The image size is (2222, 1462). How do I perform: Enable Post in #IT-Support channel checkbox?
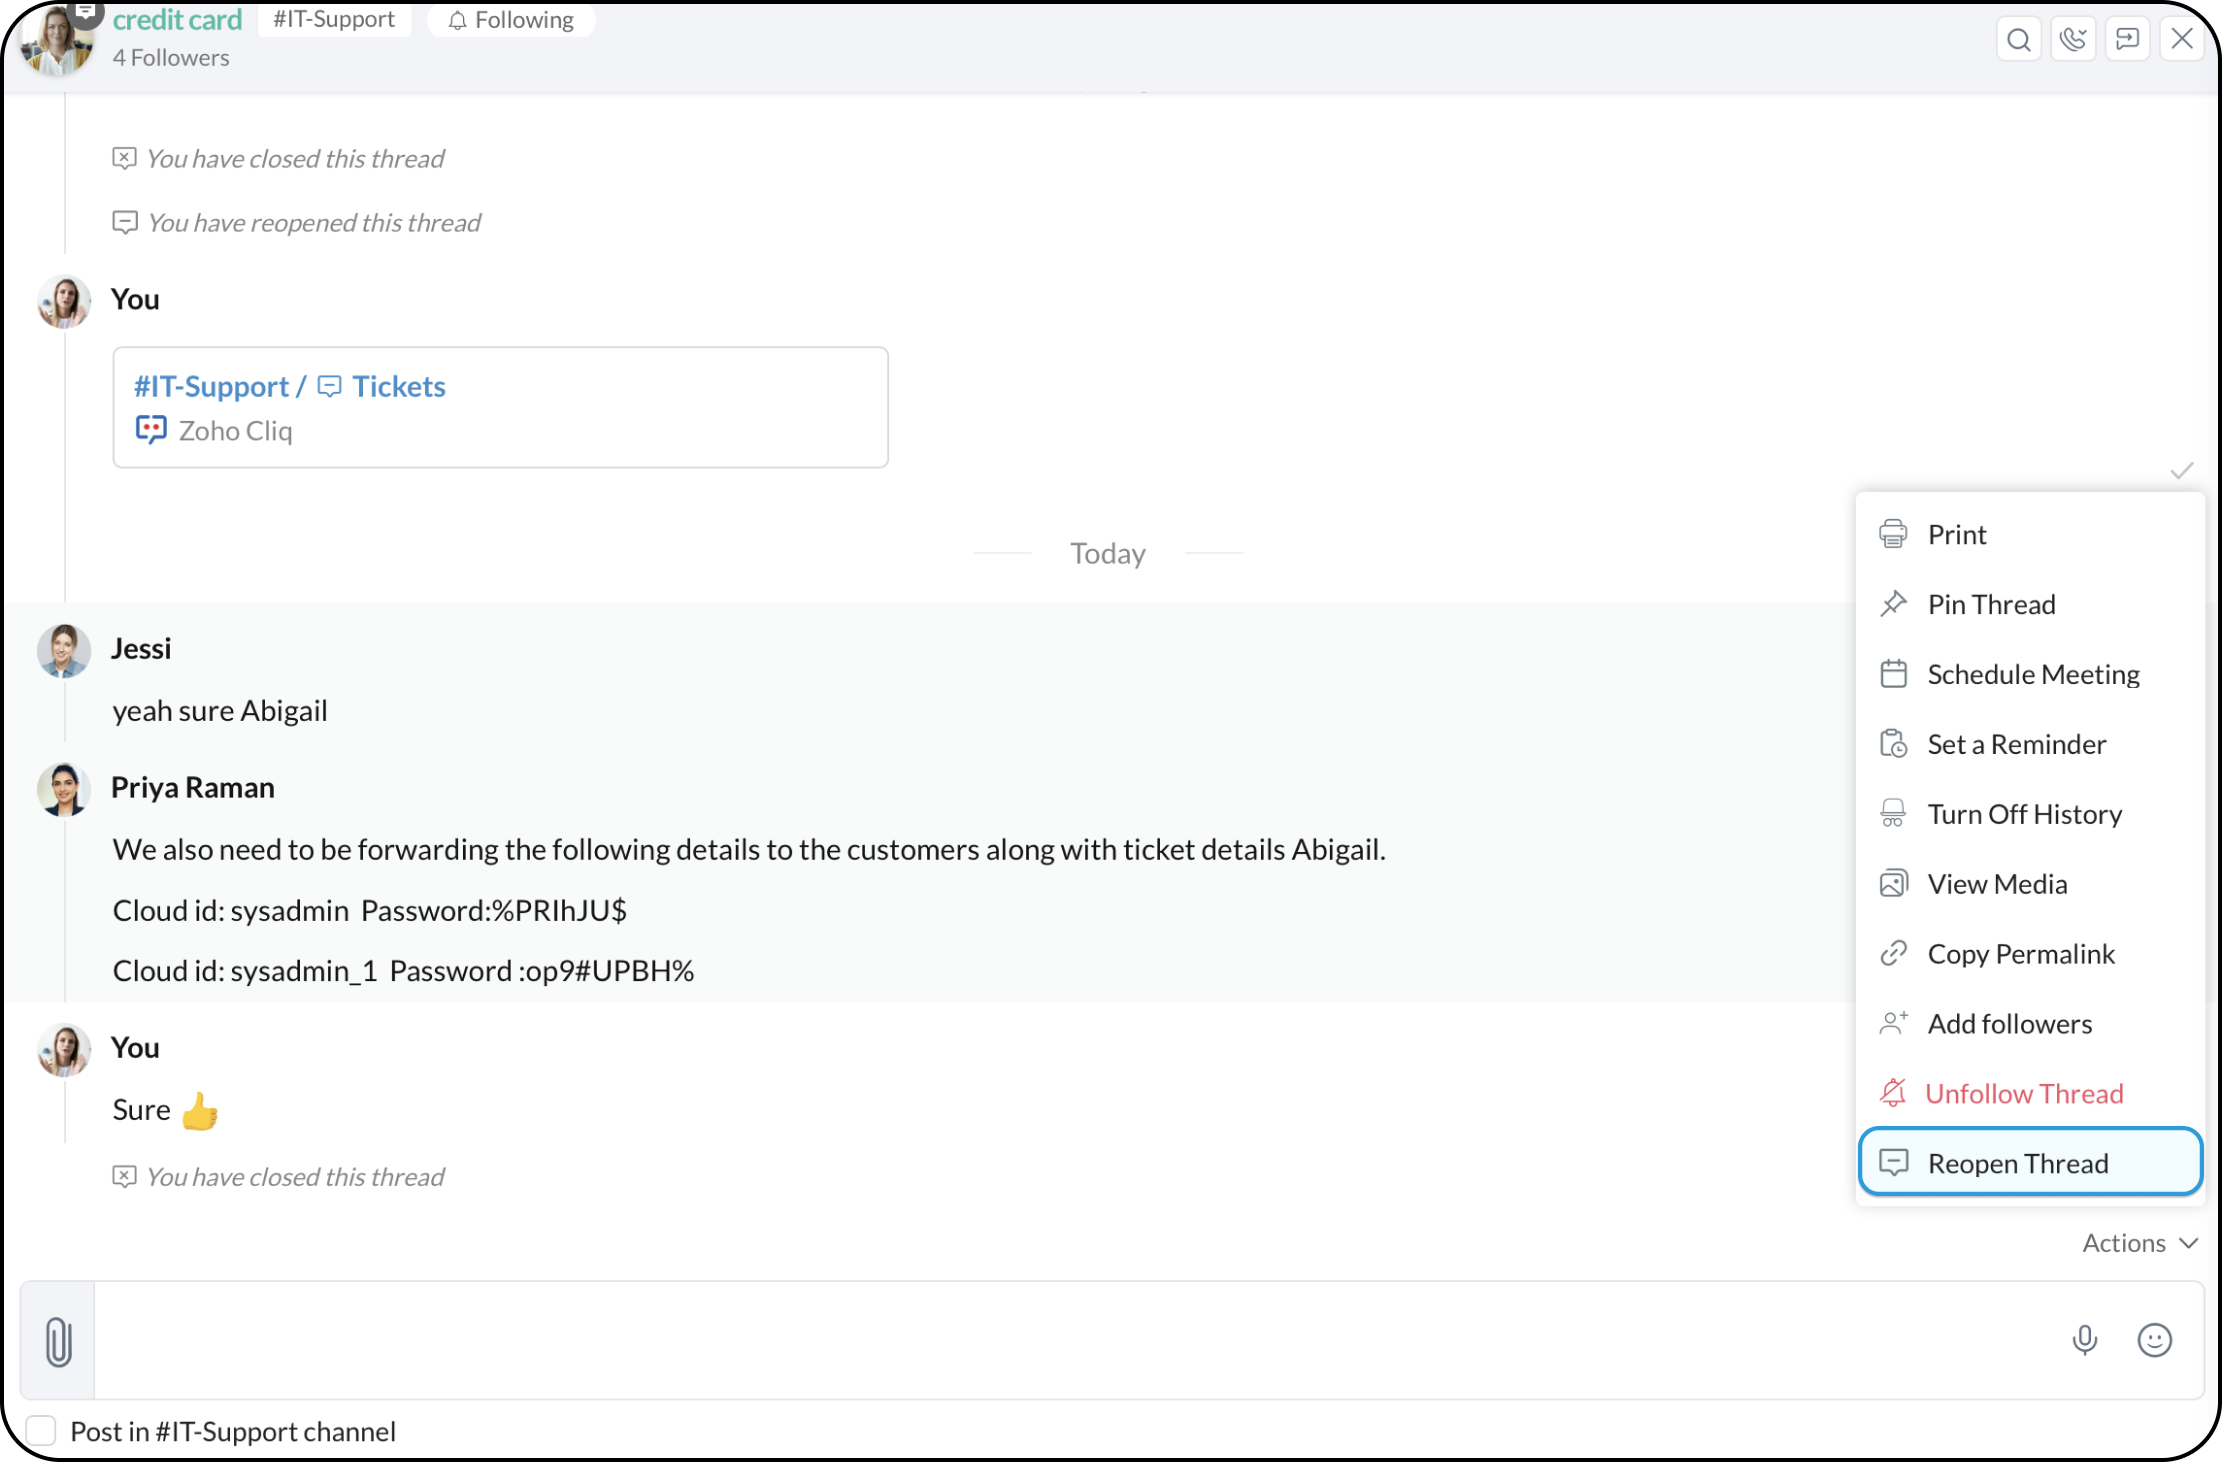pos(41,1431)
